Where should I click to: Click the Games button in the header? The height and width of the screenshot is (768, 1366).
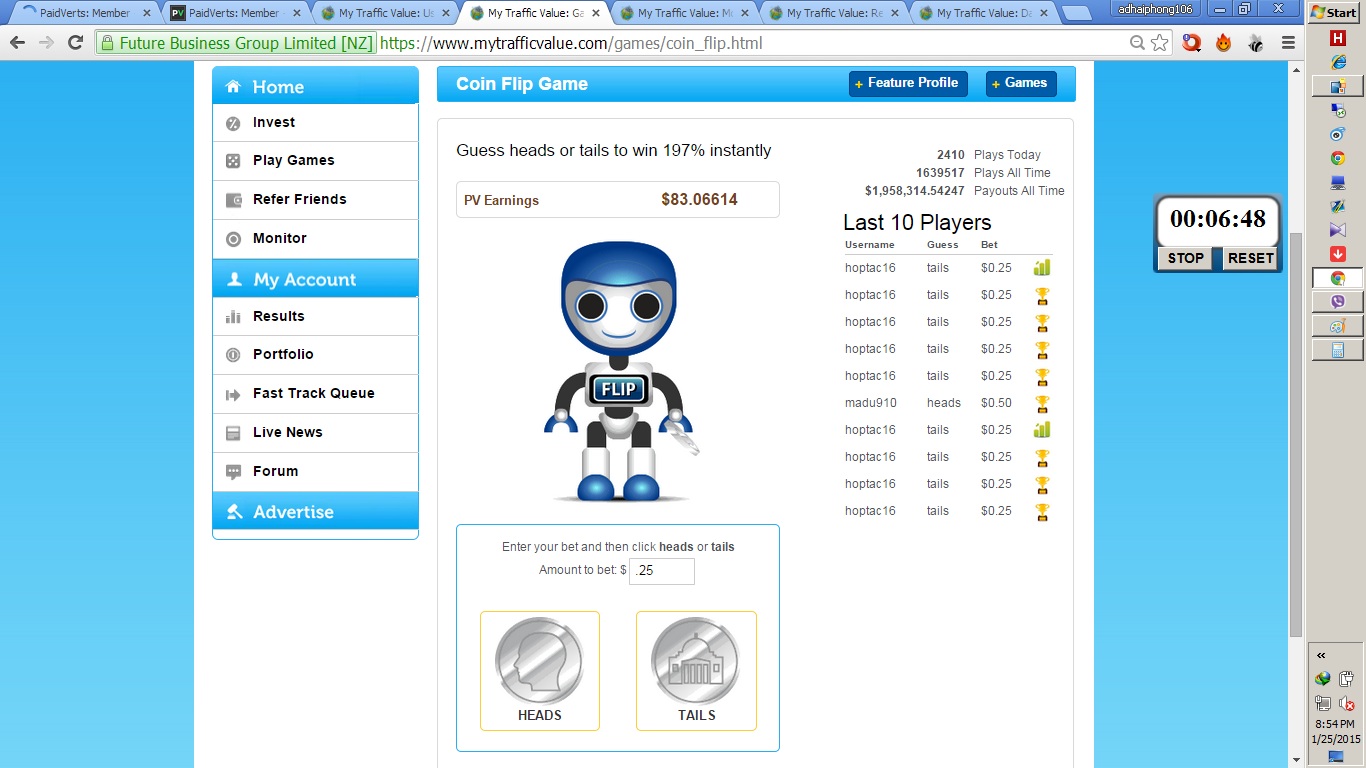[x=1021, y=83]
